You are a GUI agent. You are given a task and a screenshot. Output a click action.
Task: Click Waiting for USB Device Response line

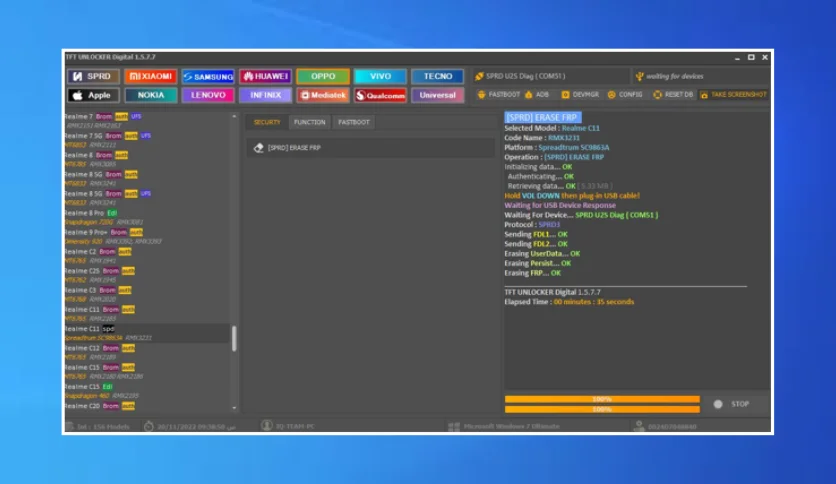560,205
